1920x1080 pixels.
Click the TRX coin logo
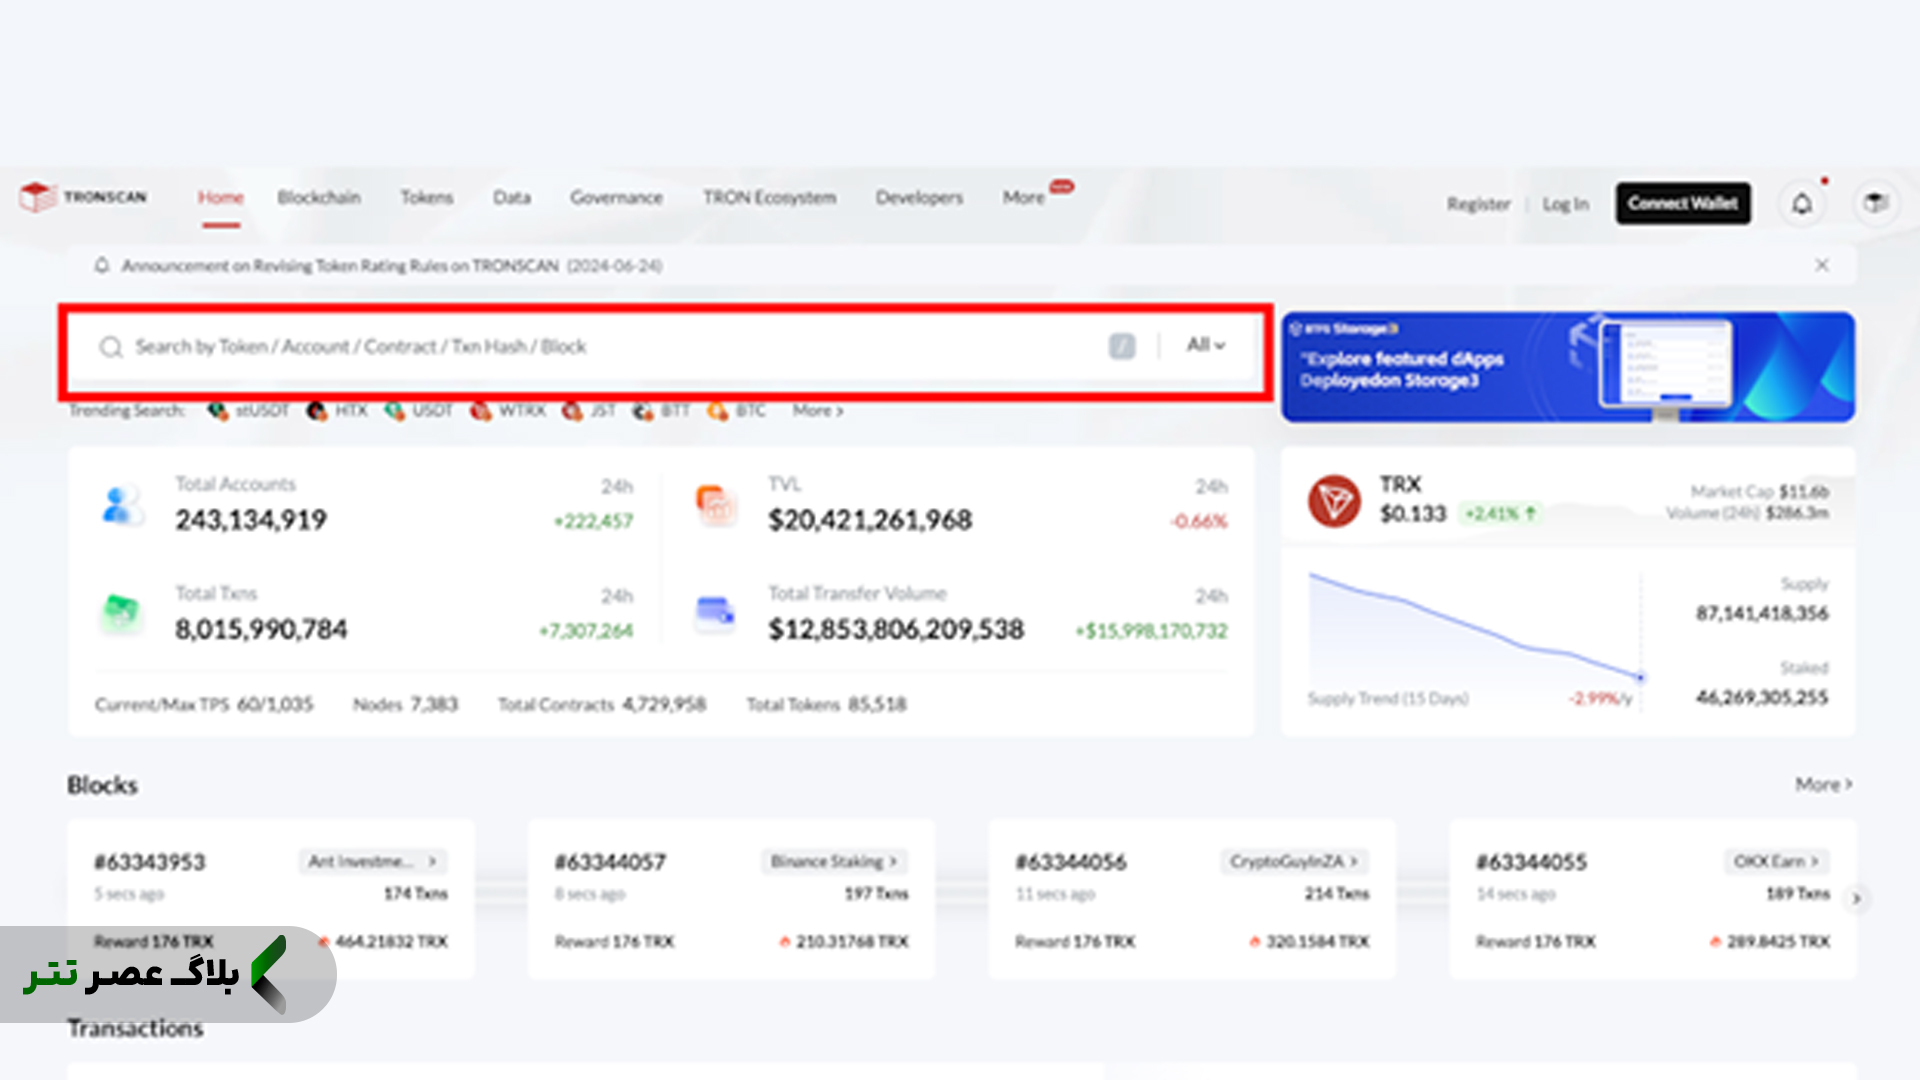coord(1334,501)
